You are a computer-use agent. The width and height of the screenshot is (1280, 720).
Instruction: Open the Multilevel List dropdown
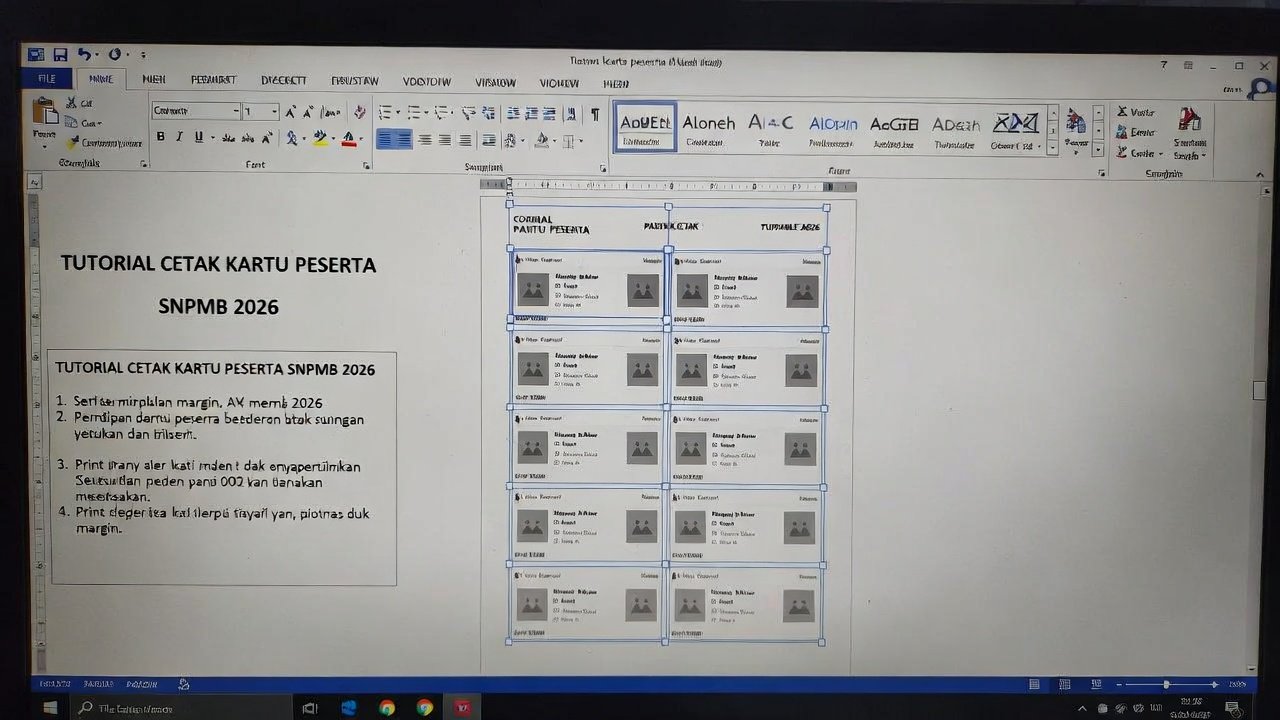click(454, 113)
